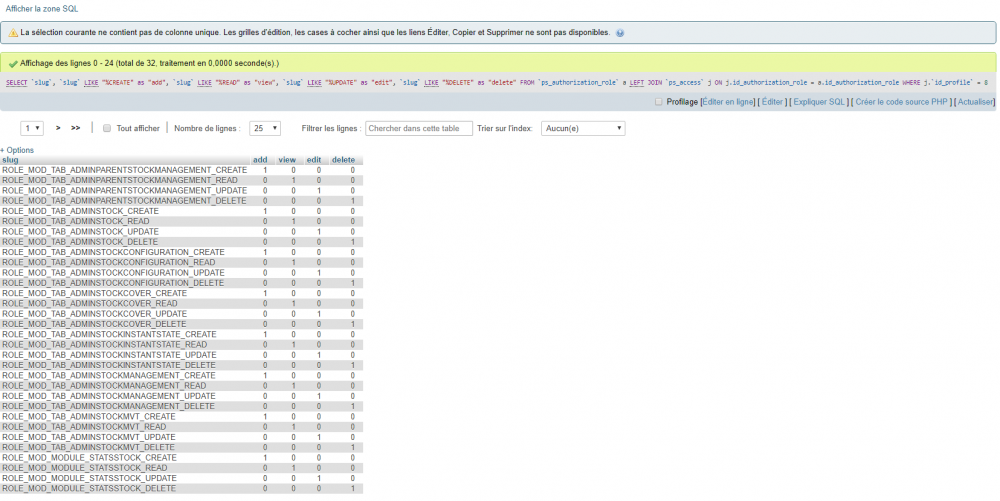
Task: Click the LEFT keyword in the SQL query
Action: [636, 83]
